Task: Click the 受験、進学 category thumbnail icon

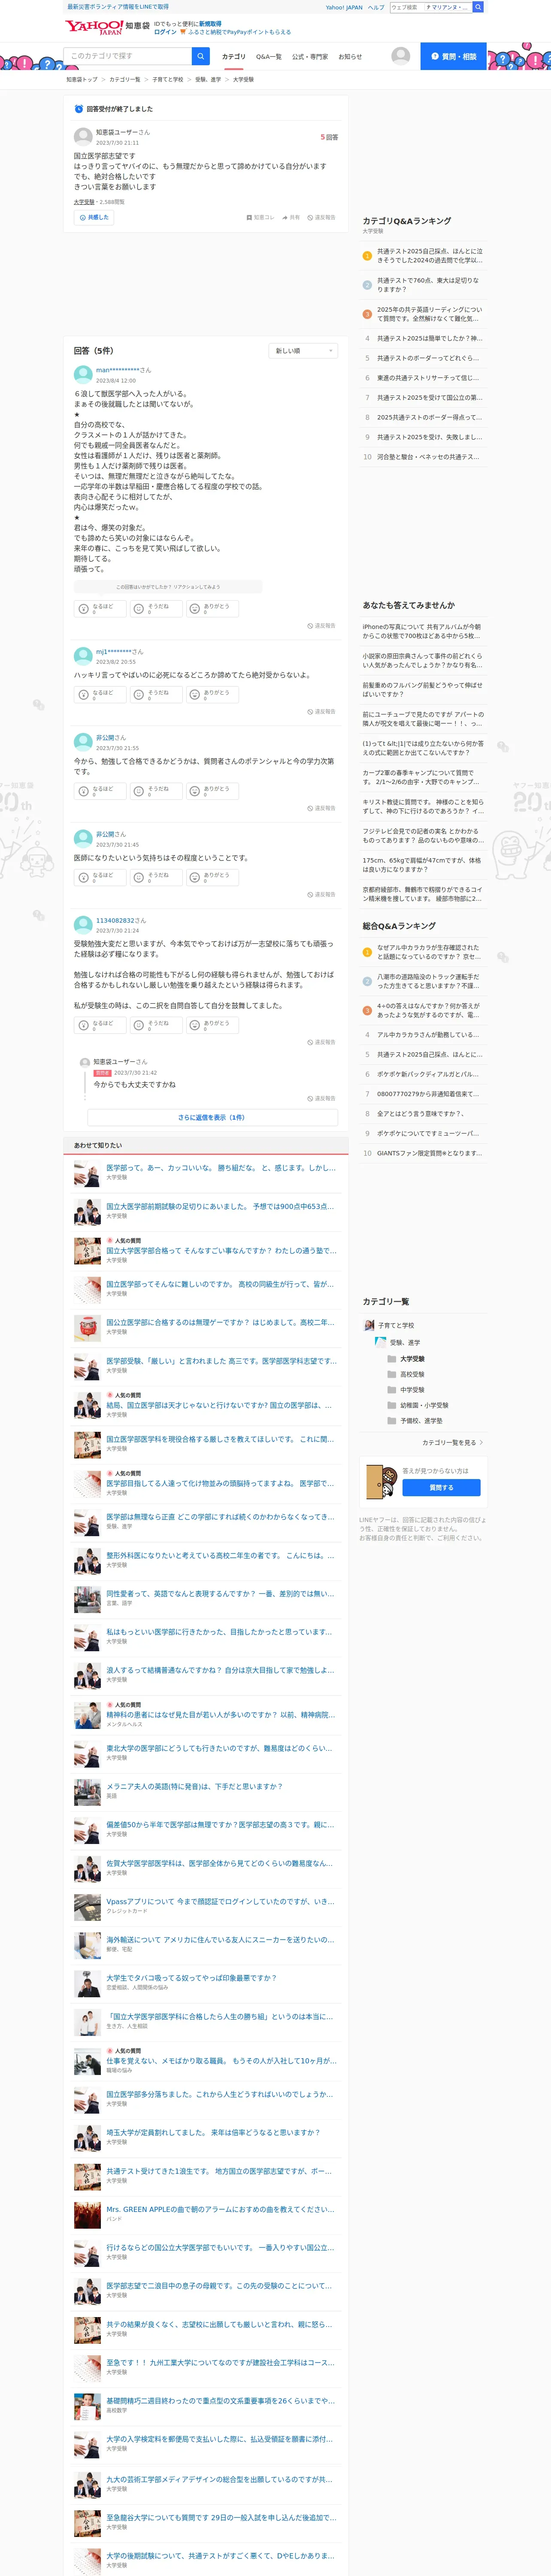Action: coord(380,1342)
